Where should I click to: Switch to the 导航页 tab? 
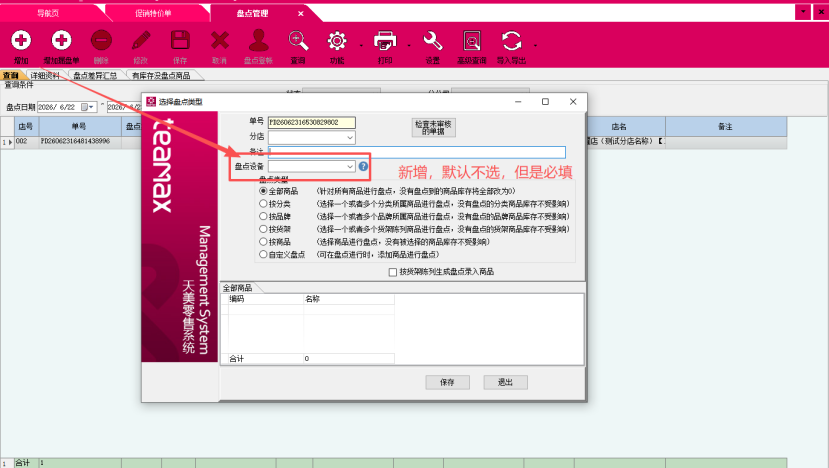48,13
